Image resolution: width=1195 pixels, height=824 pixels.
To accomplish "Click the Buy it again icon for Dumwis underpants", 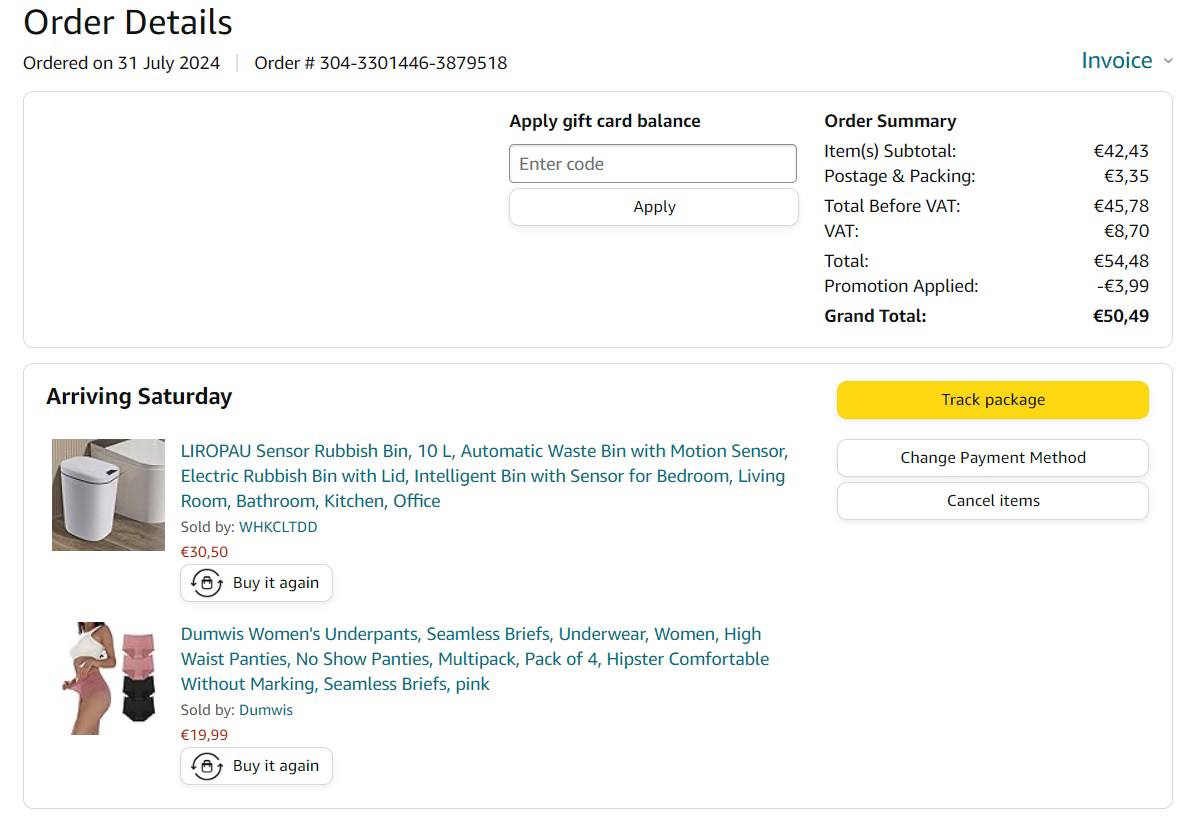I will (x=207, y=766).
